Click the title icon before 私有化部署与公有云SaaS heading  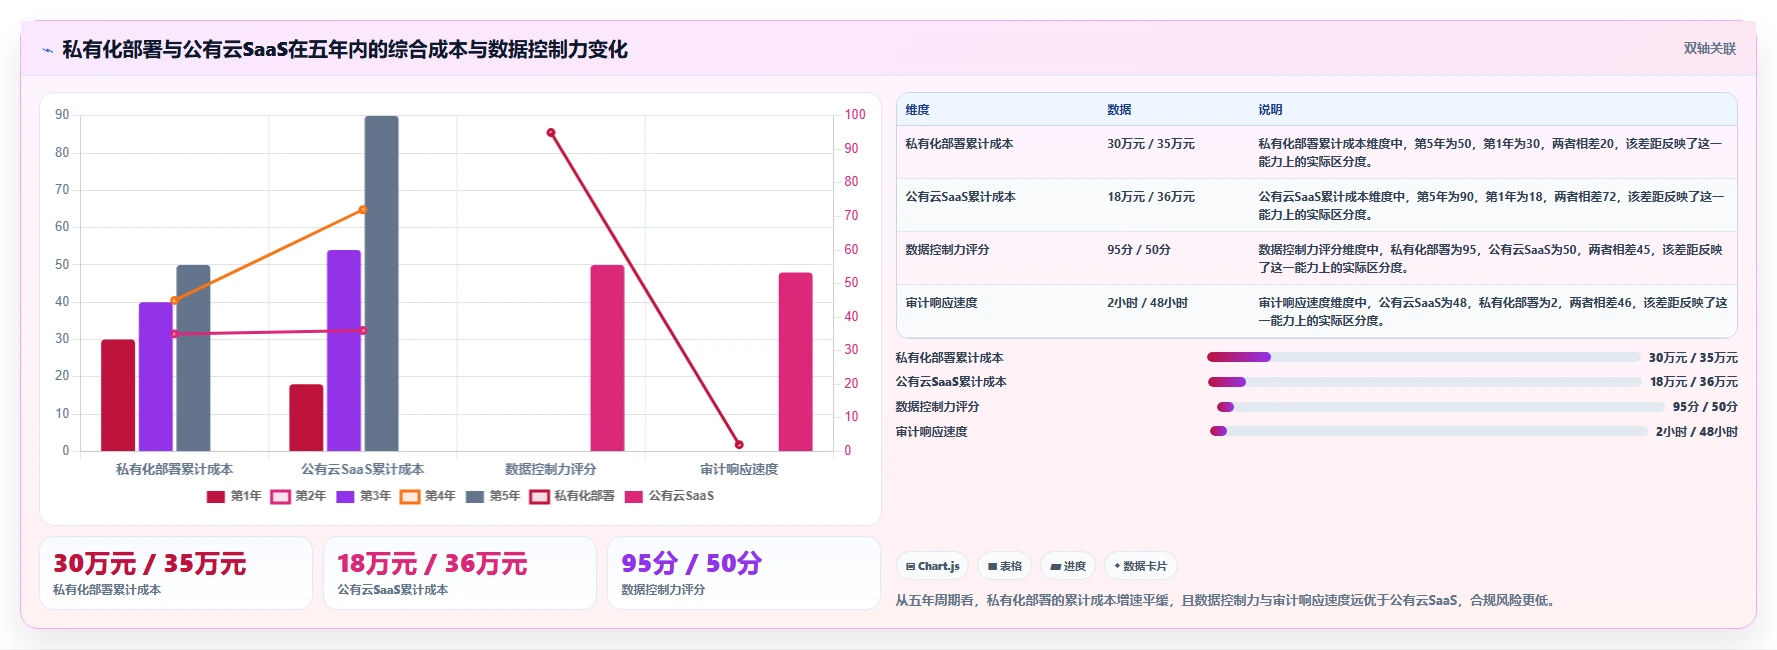[x=47, y=50]
